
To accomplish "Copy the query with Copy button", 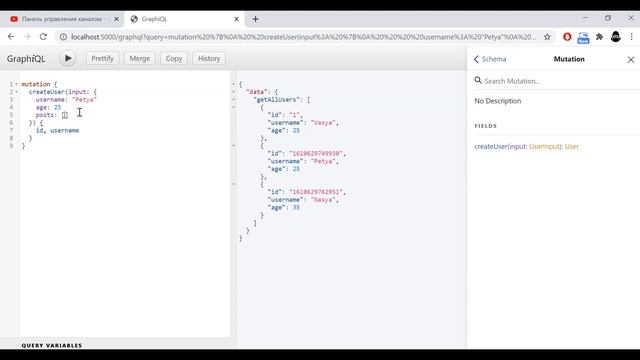I will click(x=174, y=58).
